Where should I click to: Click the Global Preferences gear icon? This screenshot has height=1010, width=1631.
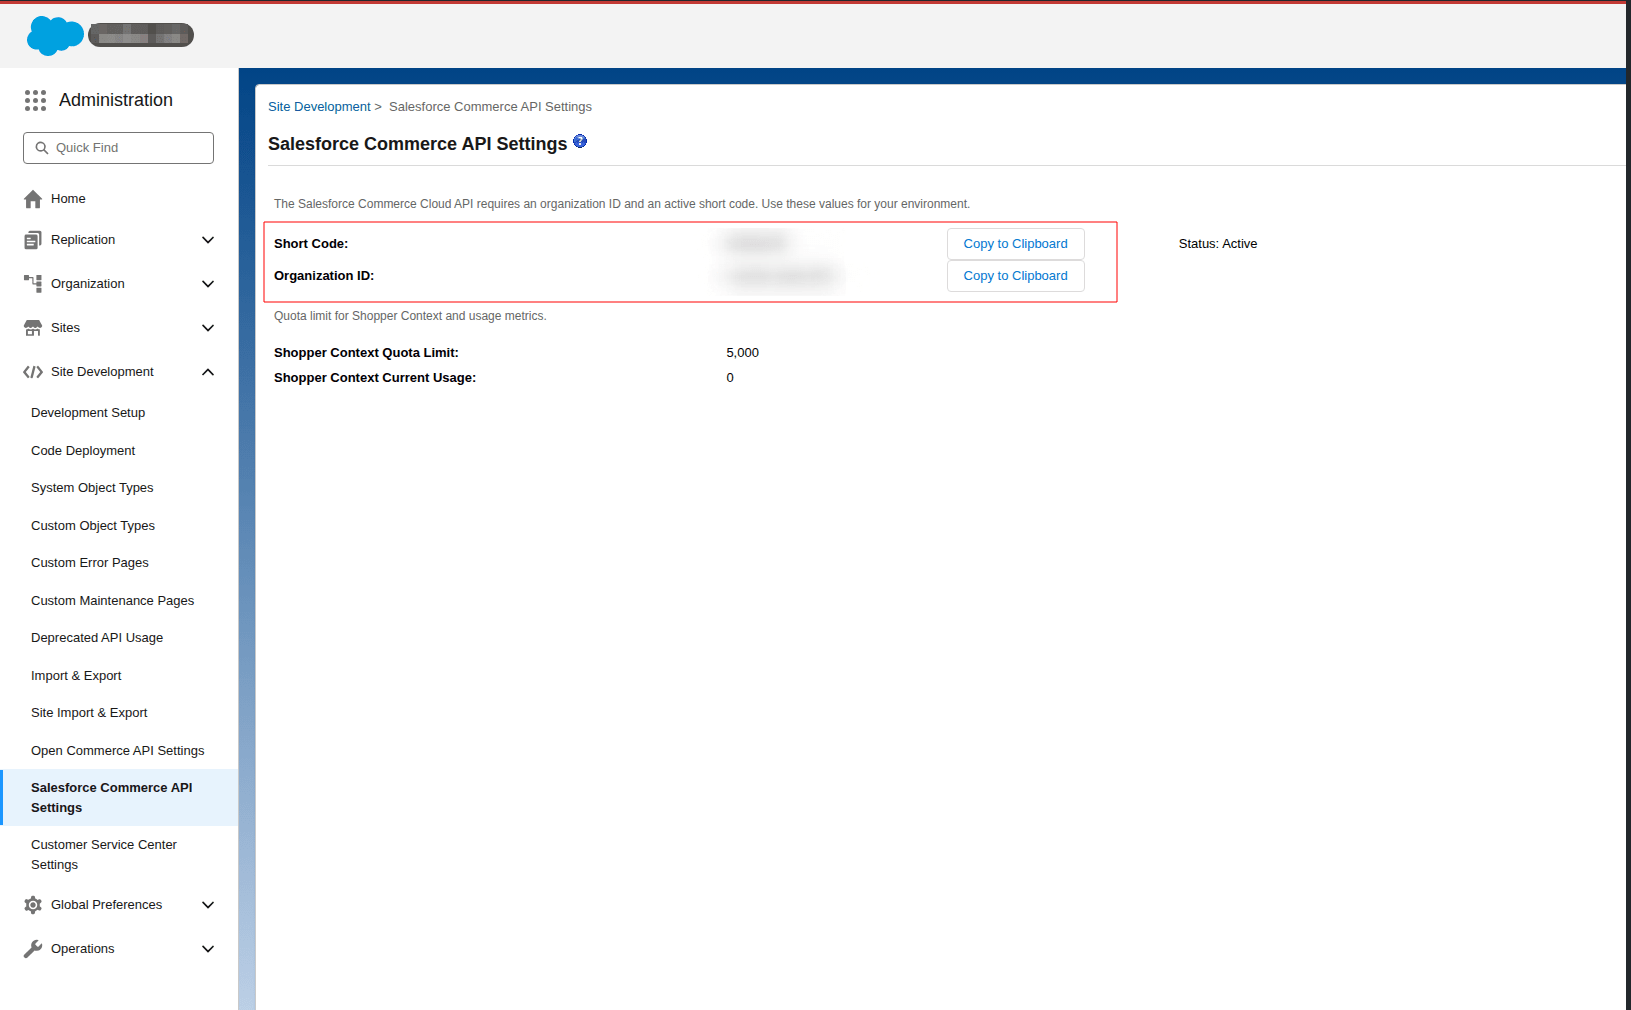coord(33,904)
